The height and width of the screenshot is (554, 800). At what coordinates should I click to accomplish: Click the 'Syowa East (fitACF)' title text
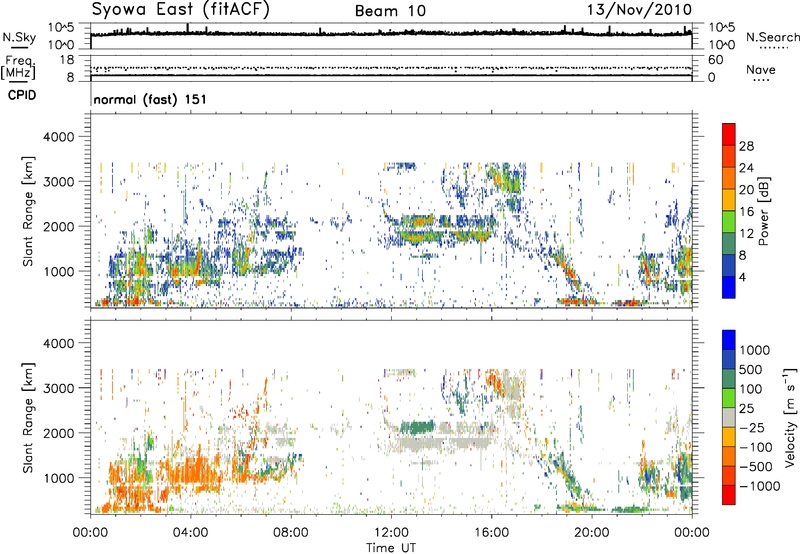[180, 10]
